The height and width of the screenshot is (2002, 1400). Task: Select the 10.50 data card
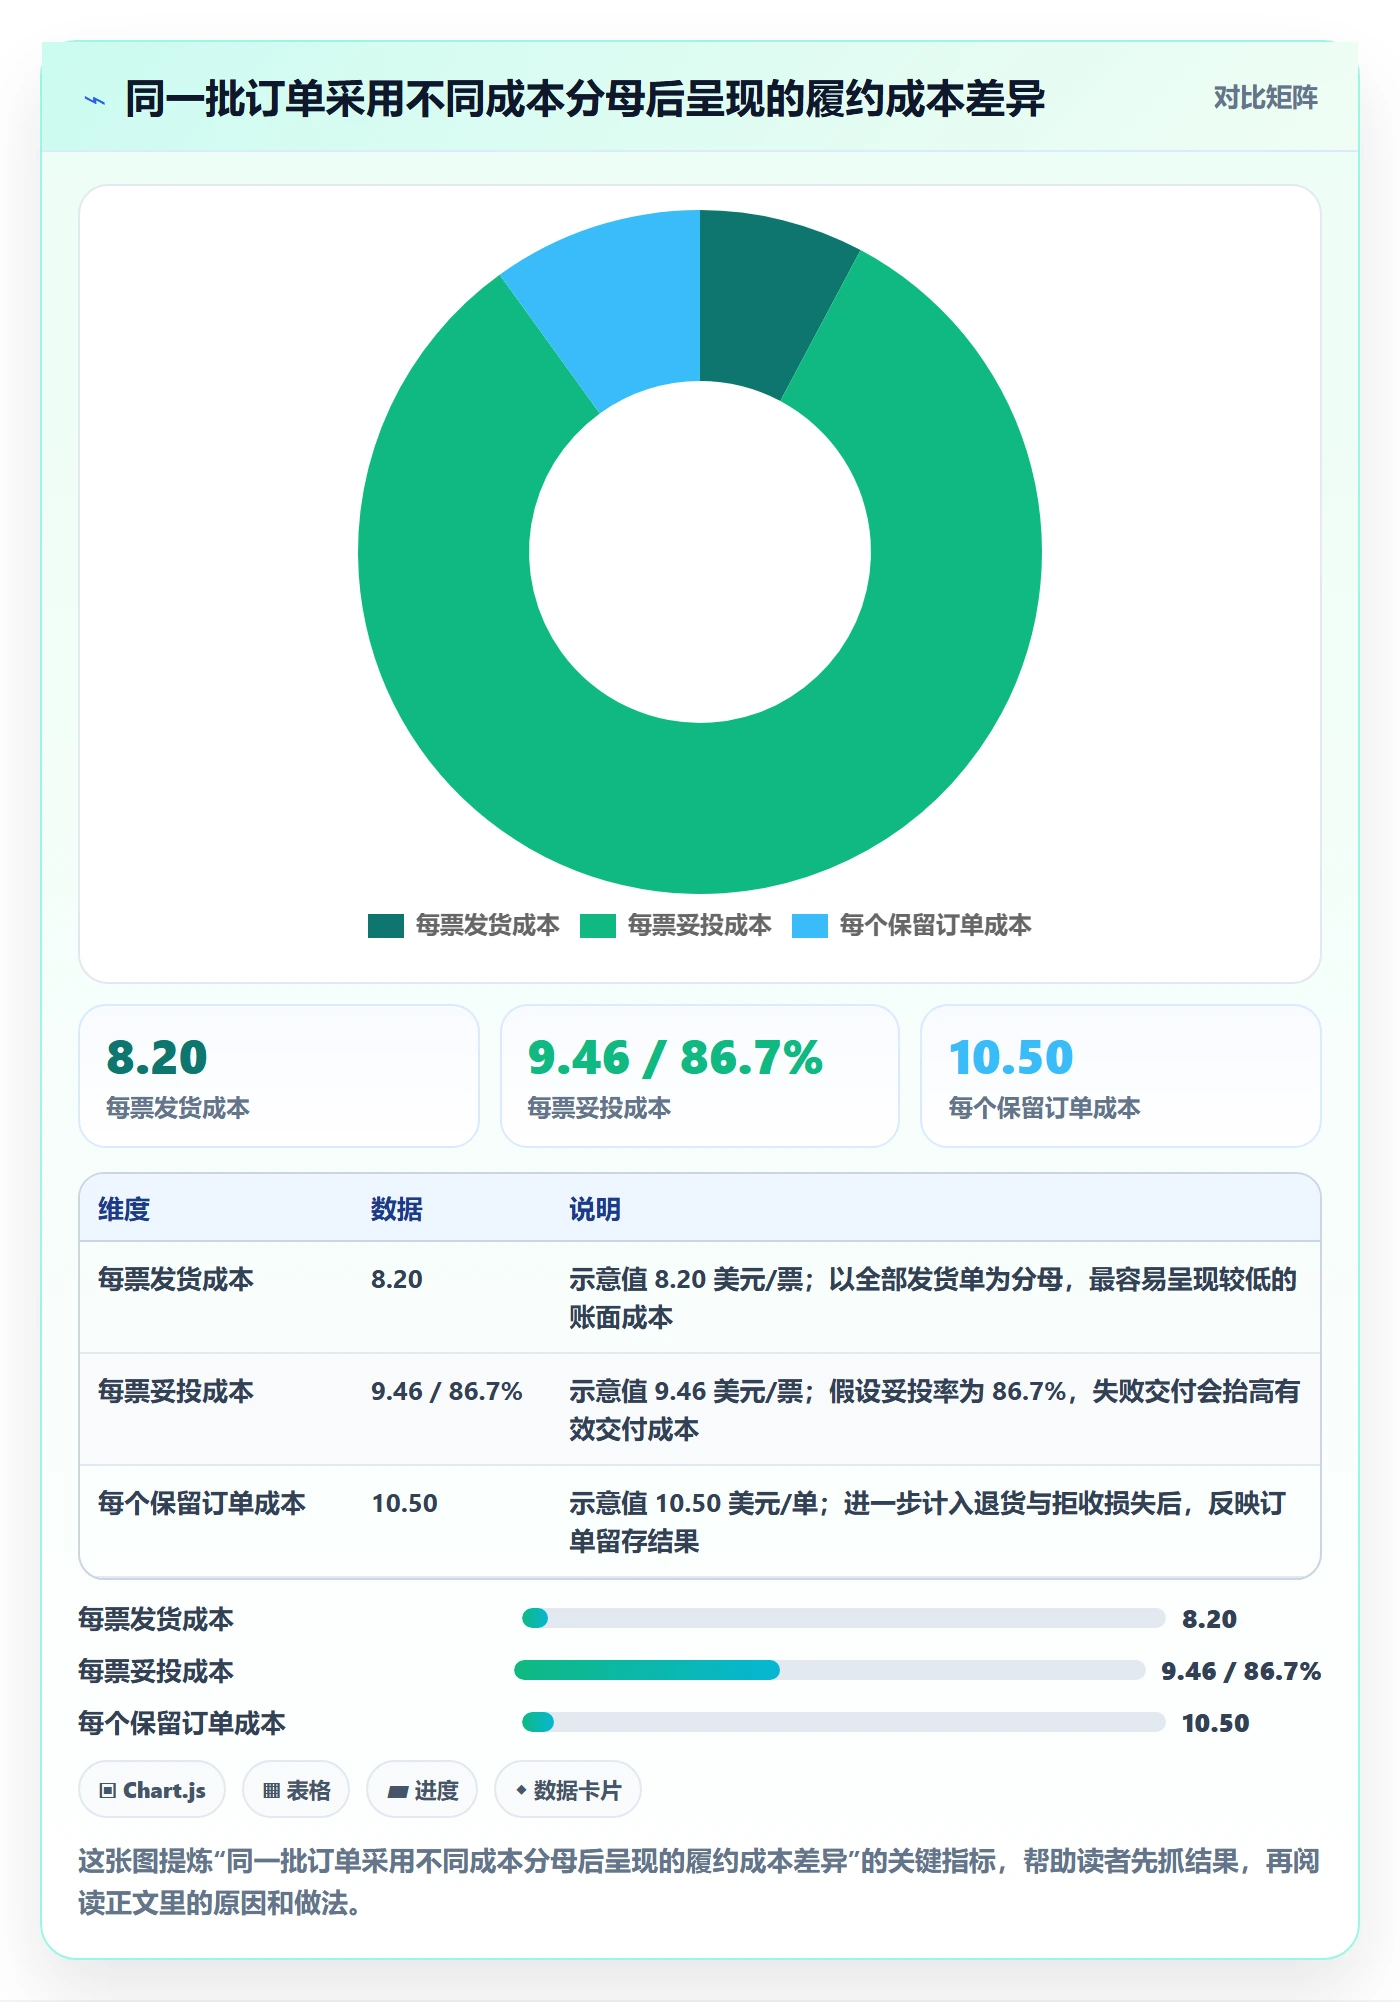[1121, 1076]
